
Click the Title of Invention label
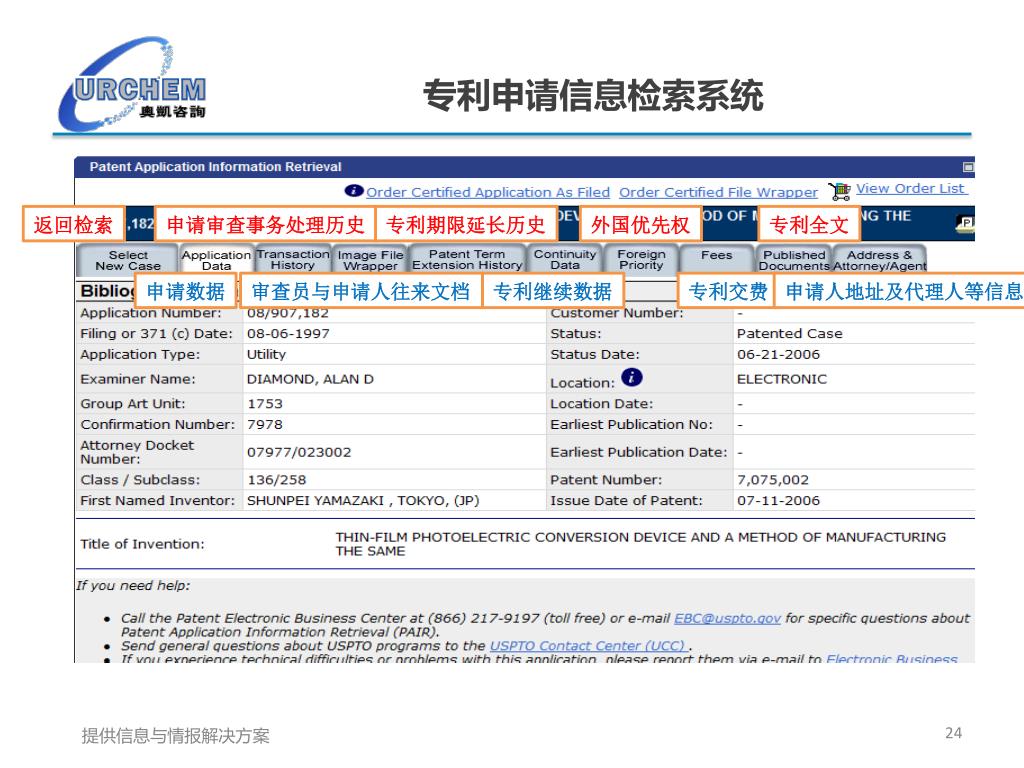[142, 544]
